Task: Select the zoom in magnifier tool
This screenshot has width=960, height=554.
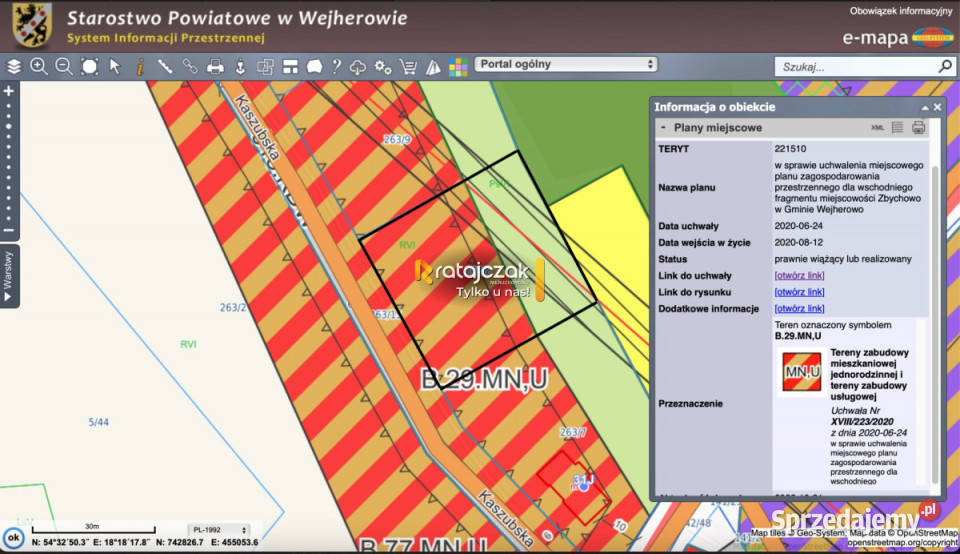Action: pyautogui.click(x=39, y=66)
